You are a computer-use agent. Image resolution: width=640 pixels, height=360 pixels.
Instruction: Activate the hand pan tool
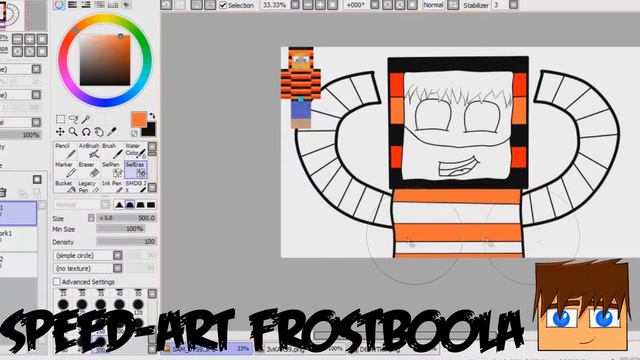point(99,132)
